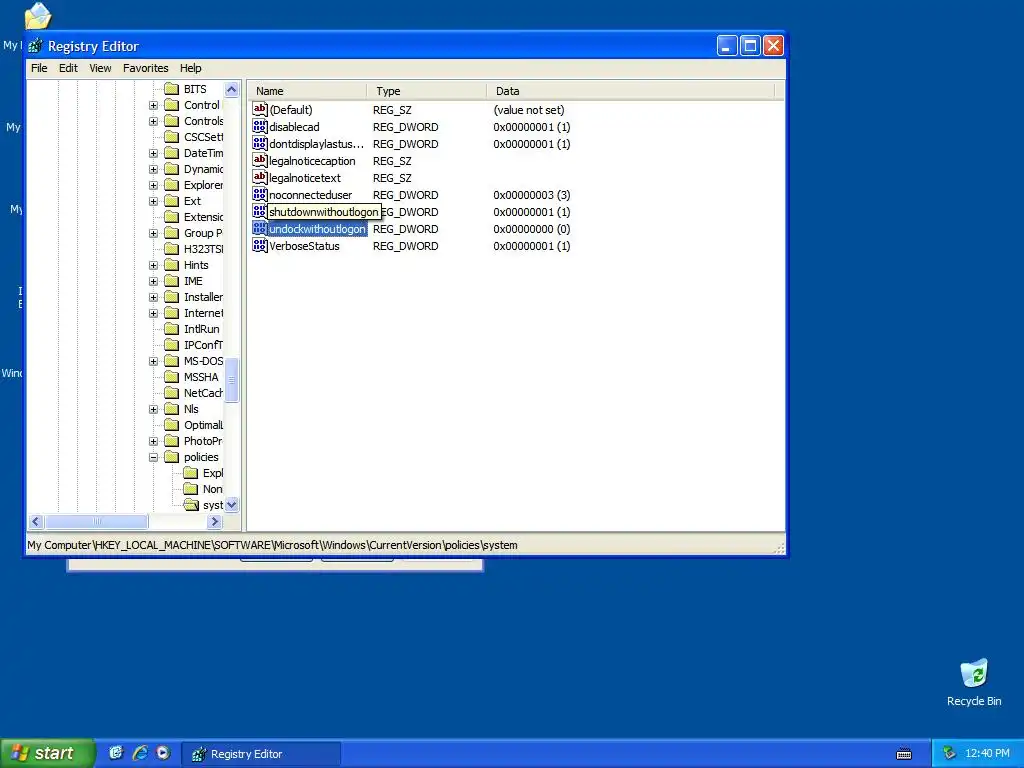
Task: Click the taskbar clock showing 12:40 PM
Action: 987,754
